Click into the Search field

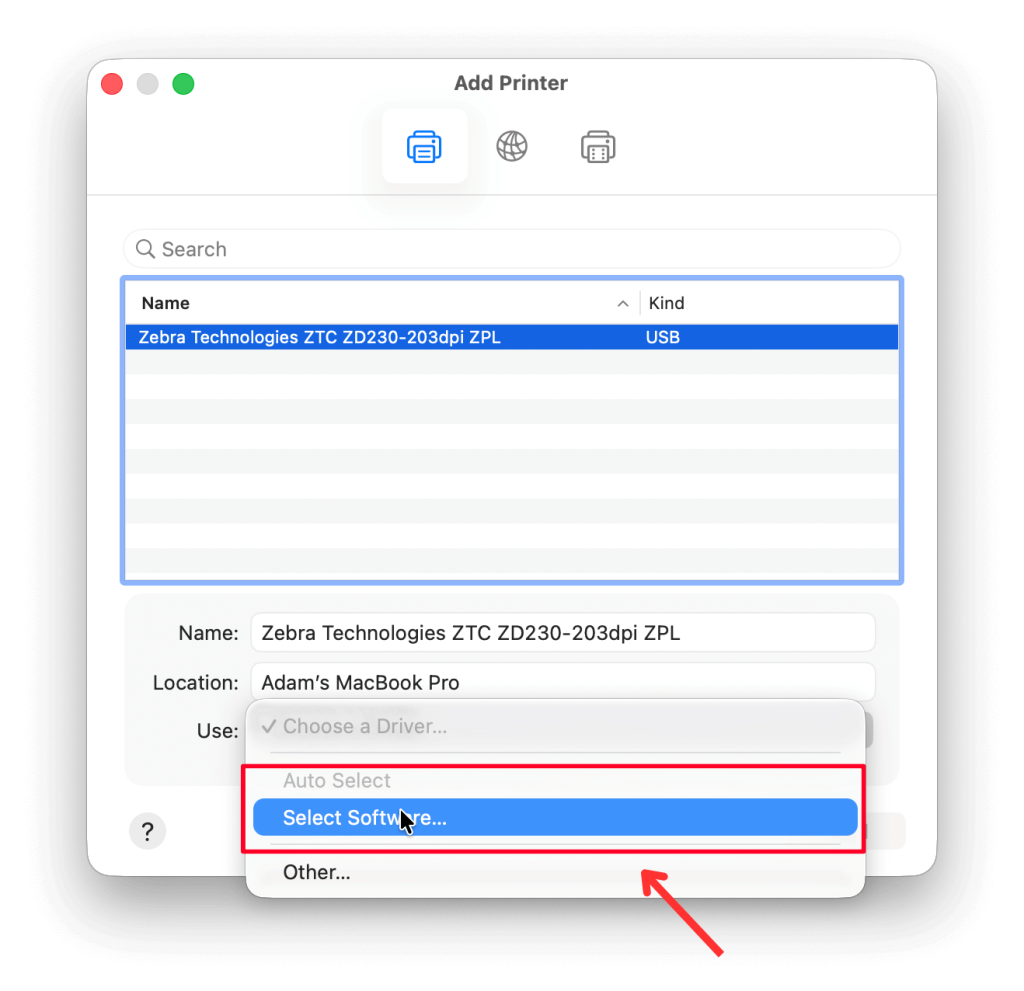[x=520, y=249]
